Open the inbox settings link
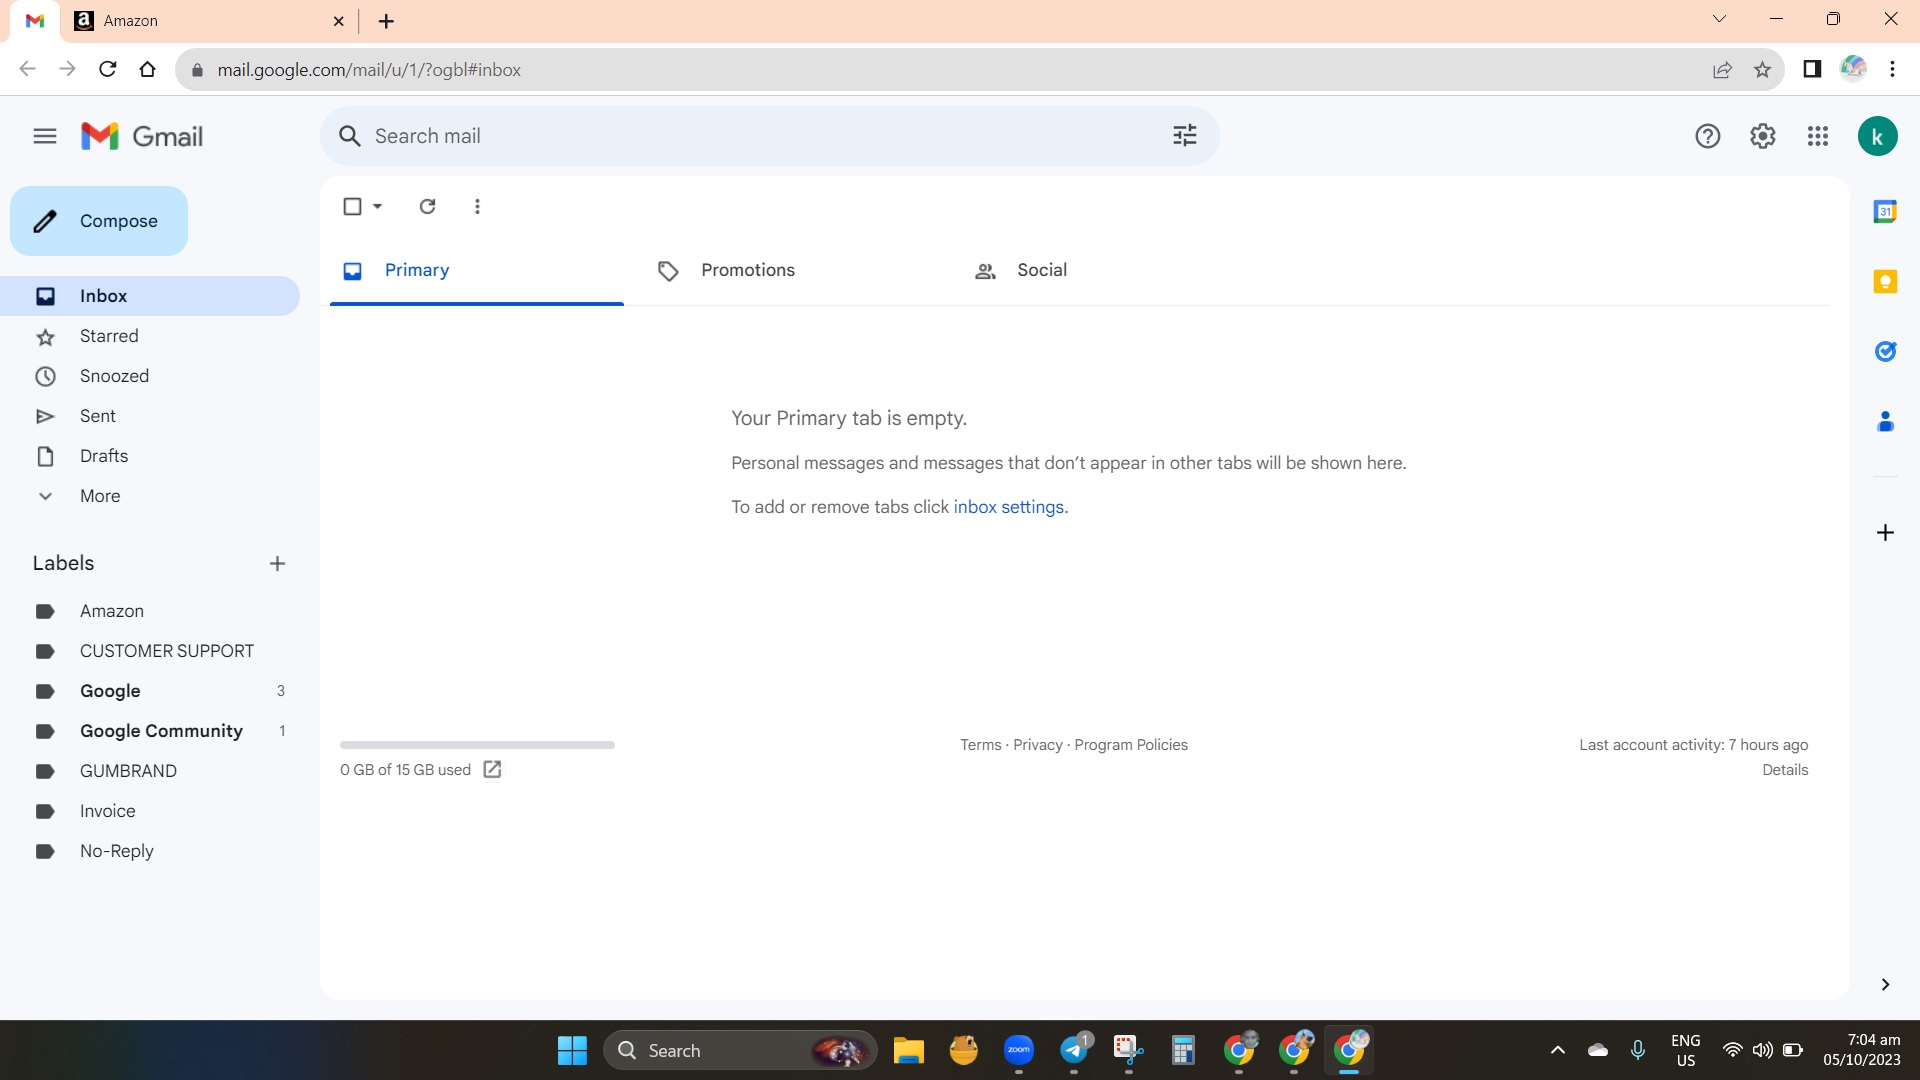 (1008, 507)
